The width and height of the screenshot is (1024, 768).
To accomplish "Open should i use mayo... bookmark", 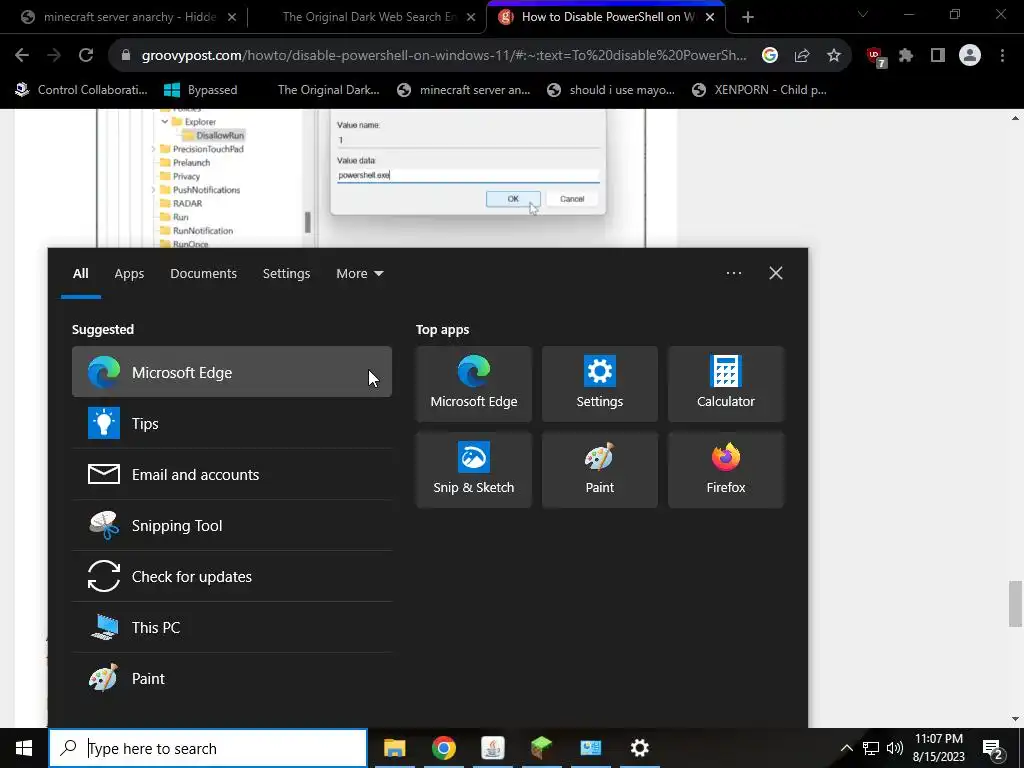I will click(x=612, y=90).
